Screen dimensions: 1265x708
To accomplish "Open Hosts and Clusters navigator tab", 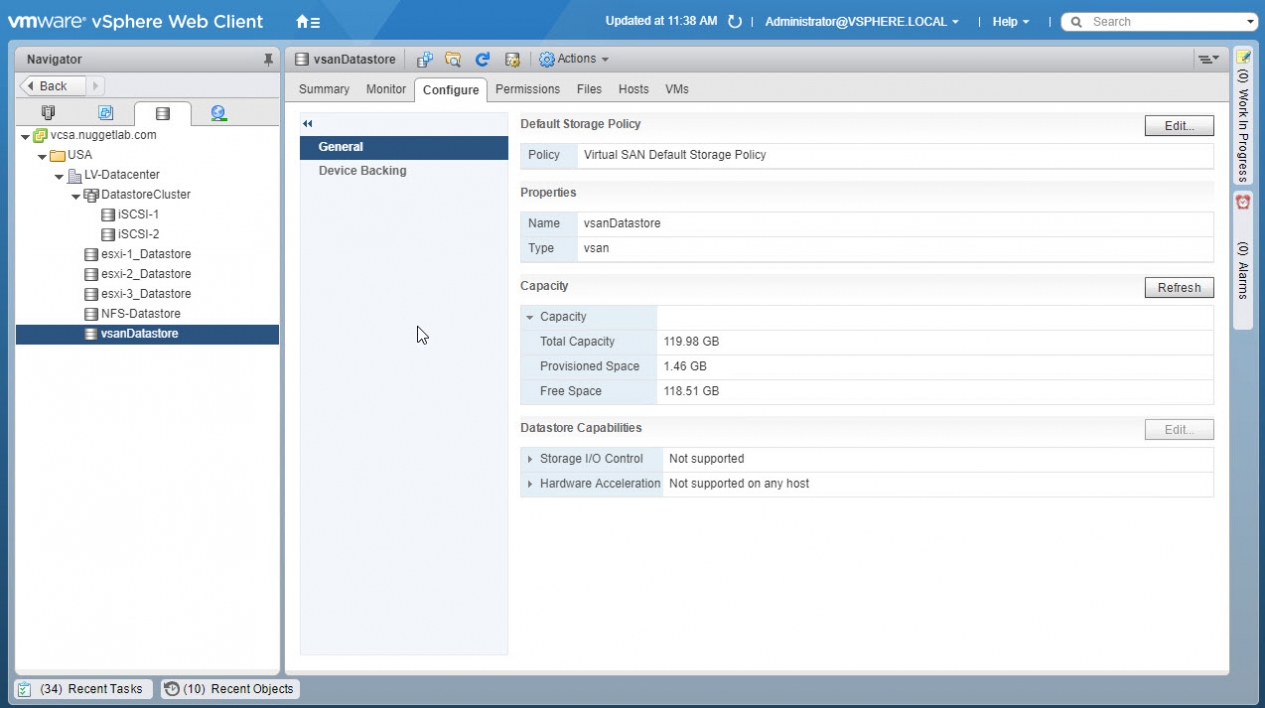I will coord(48,113).
